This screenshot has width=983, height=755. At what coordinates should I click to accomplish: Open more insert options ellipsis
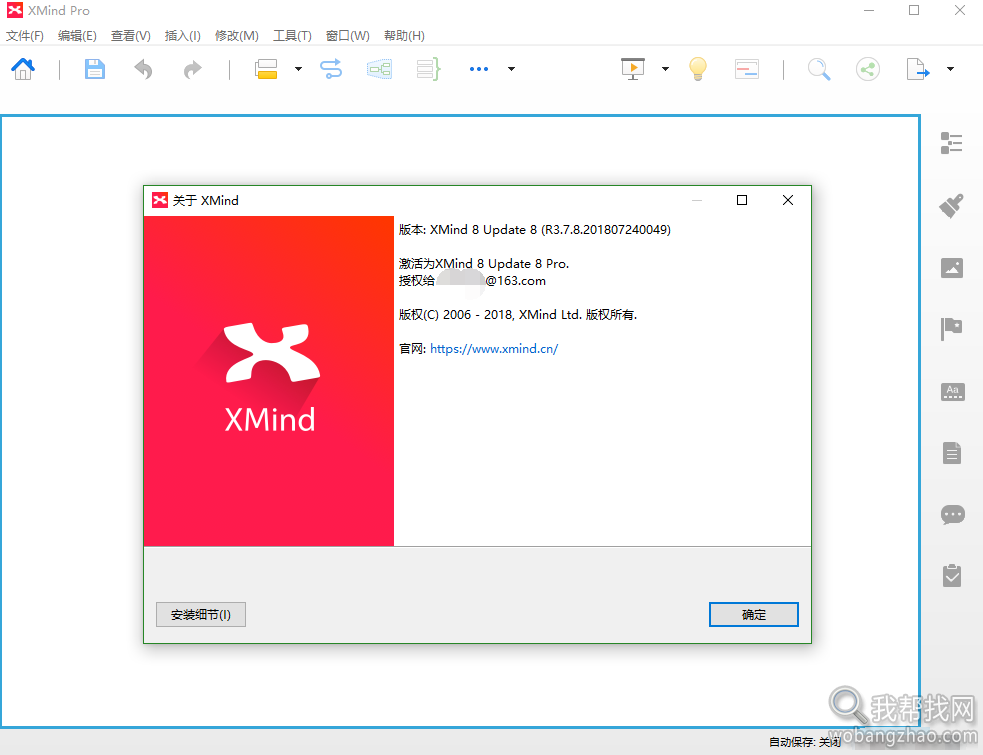click(479, 69)
